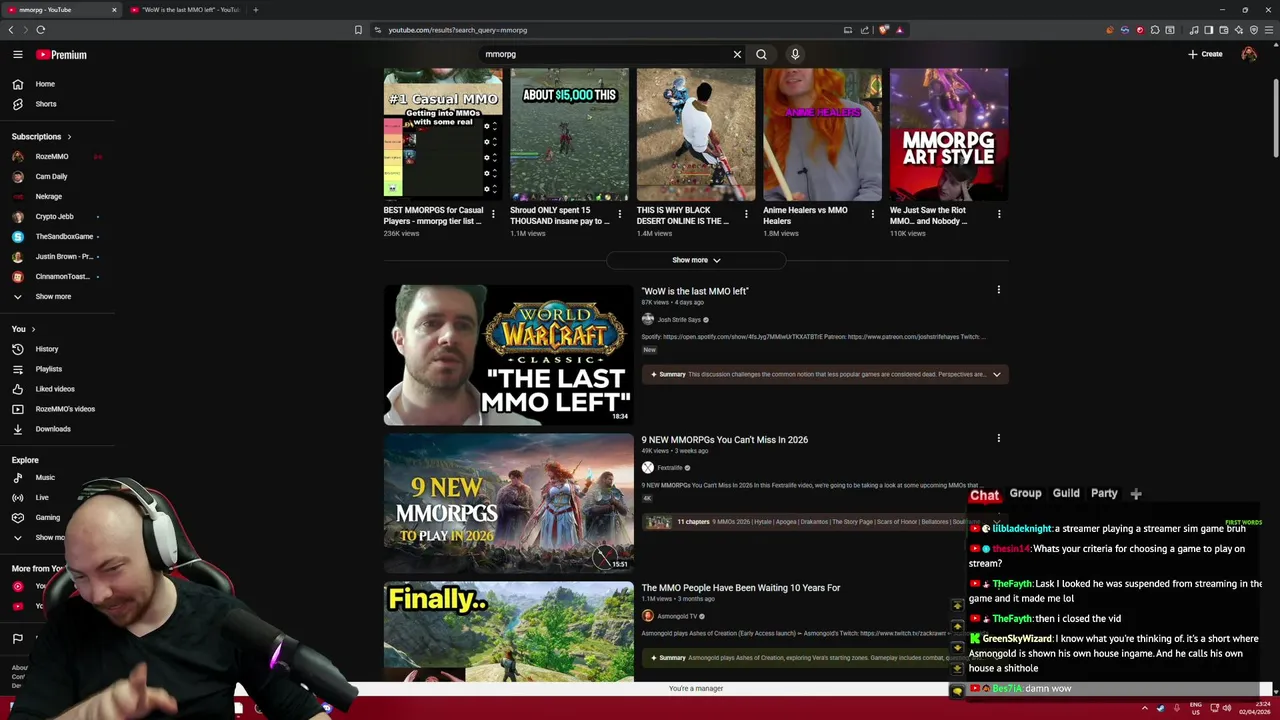Screen dimensions: 1280x720
Task: Open the channel avatar account menu
Action: point(1249,54)
